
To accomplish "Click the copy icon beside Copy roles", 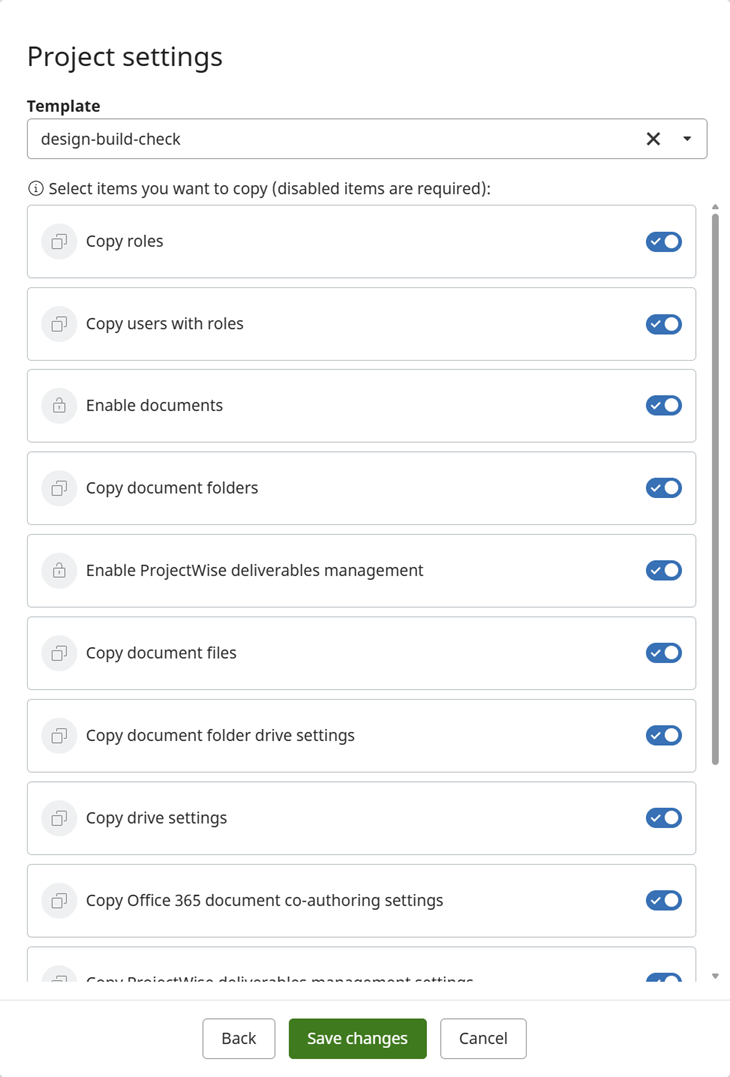I will 59,242.
